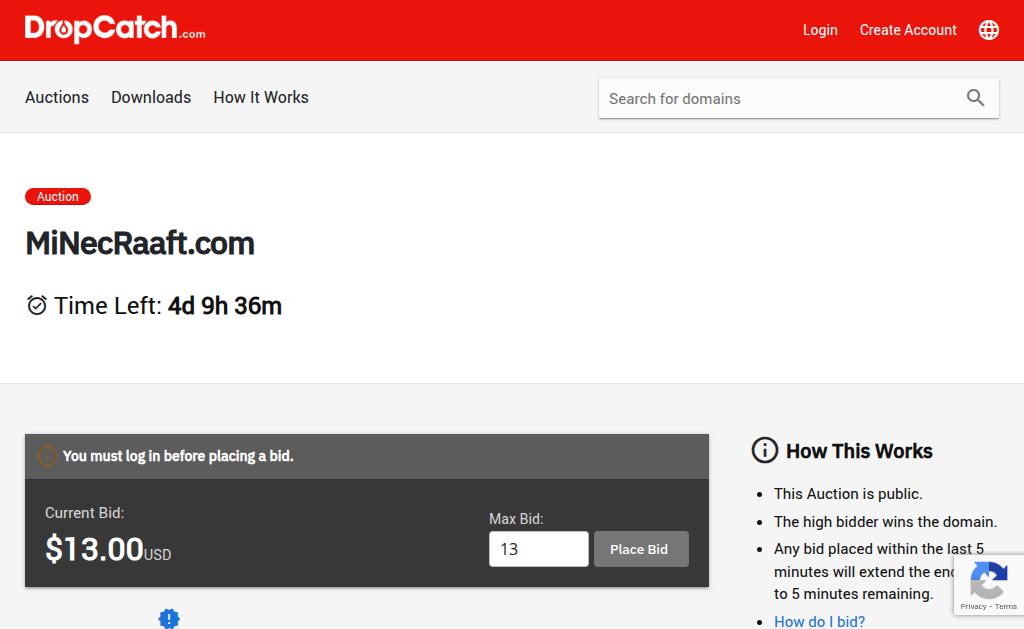
Task: Open the How do I bid? link
Action: [x=819, y=621]
